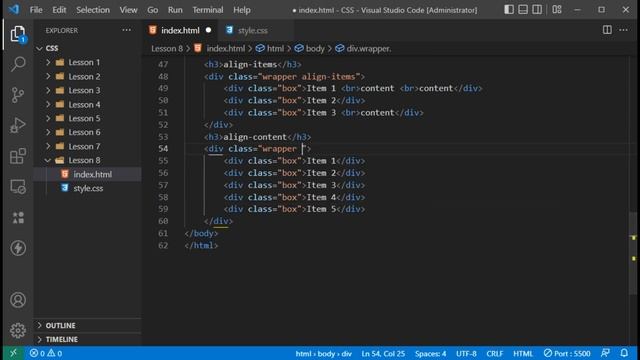Toggle the bottom Panel visibility

point(523,9)
